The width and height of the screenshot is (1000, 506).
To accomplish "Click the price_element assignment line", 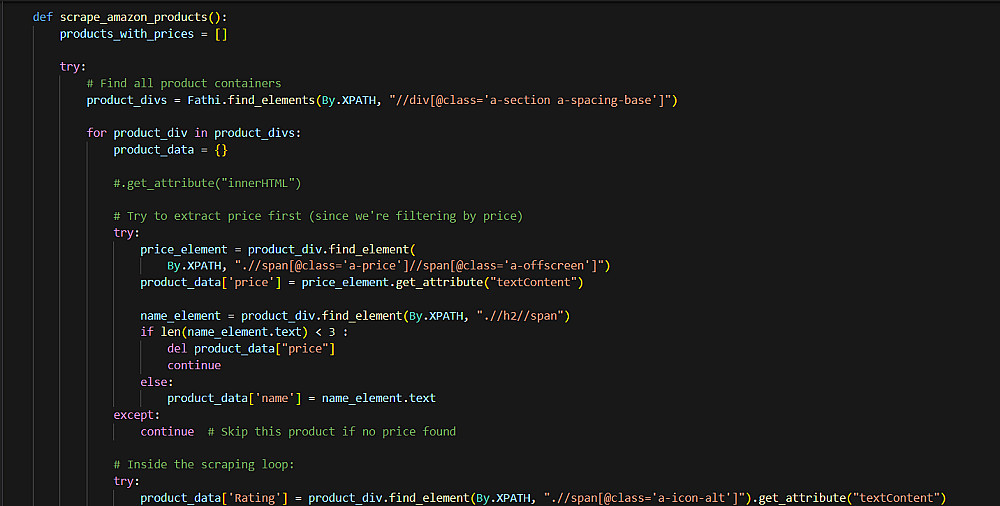I will pyautogui.click(x=278, y=249).
